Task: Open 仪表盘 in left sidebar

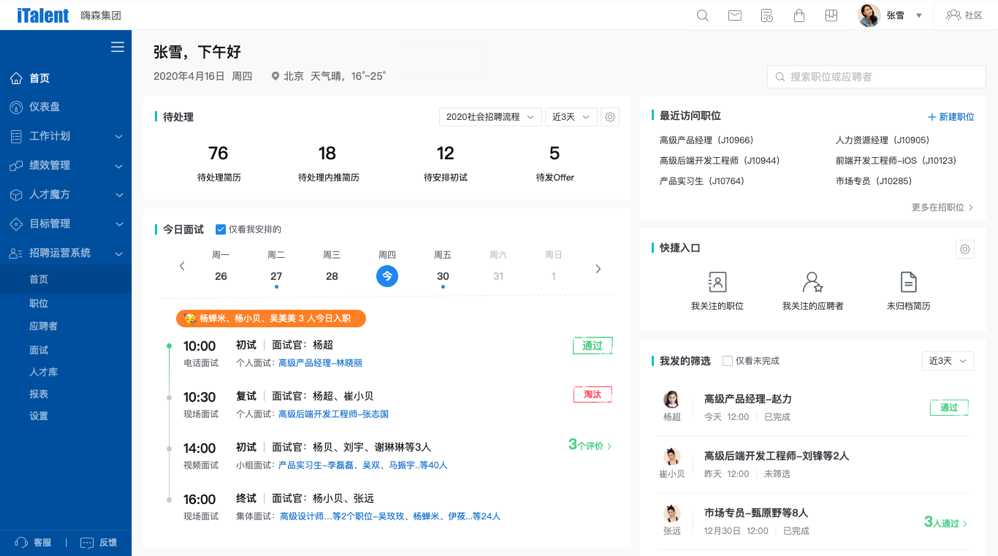Action: (44, 107)
